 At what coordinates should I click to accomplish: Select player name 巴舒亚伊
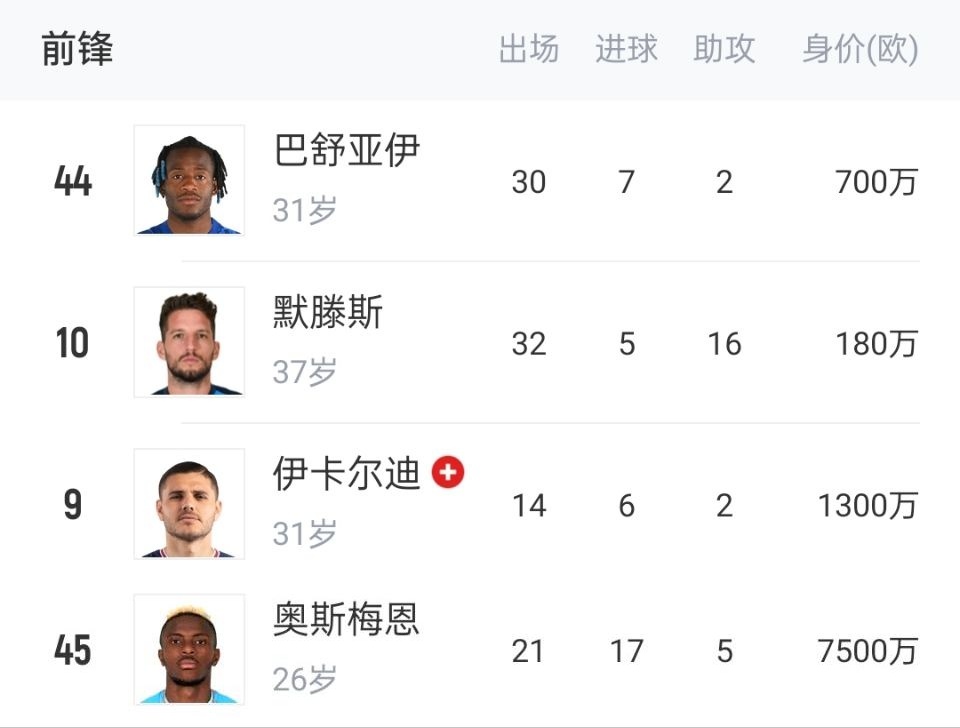coord(346,151)
